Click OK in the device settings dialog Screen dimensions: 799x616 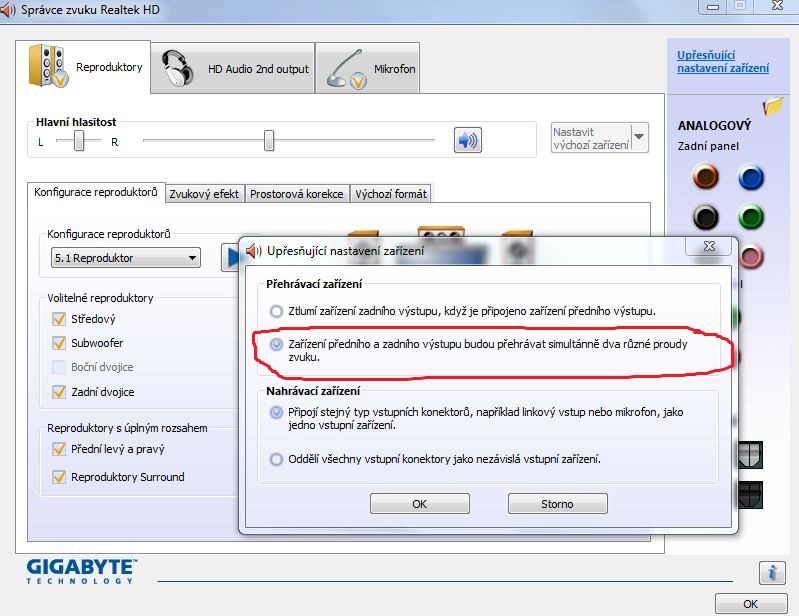pyautogui.click(x=419, y=504)
